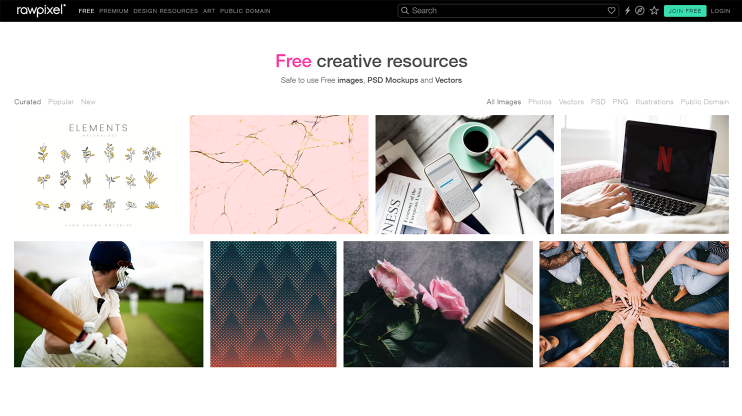The width and height of the screenshot is (742, 416).
Task: Open the compass explore icon
Action: pyautogui.click(x=640, y=10)
